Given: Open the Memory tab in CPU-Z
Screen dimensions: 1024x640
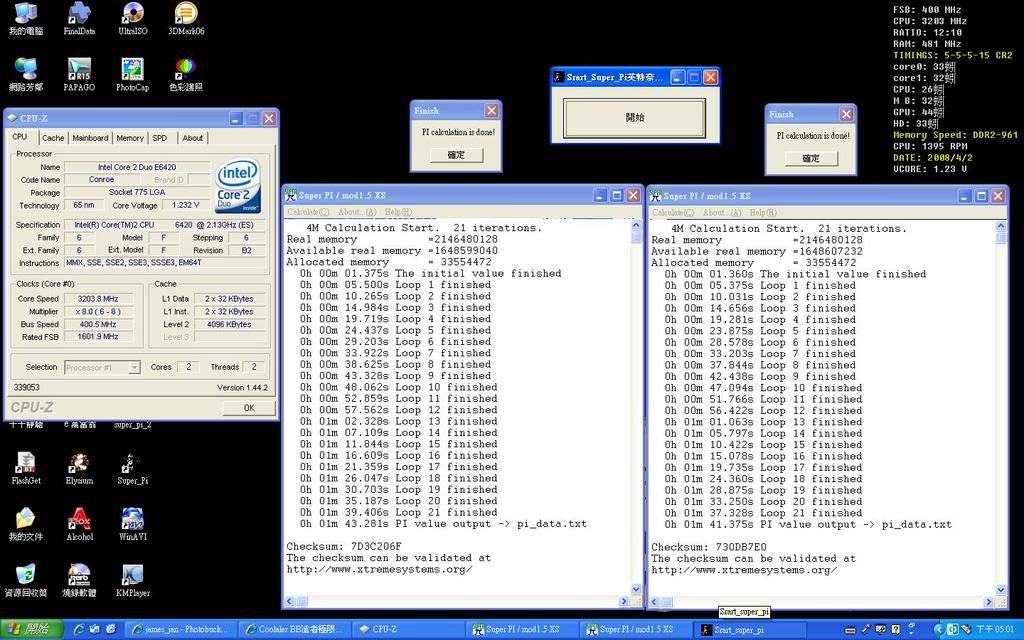Looking at the screenshot, I should [130, 138].
